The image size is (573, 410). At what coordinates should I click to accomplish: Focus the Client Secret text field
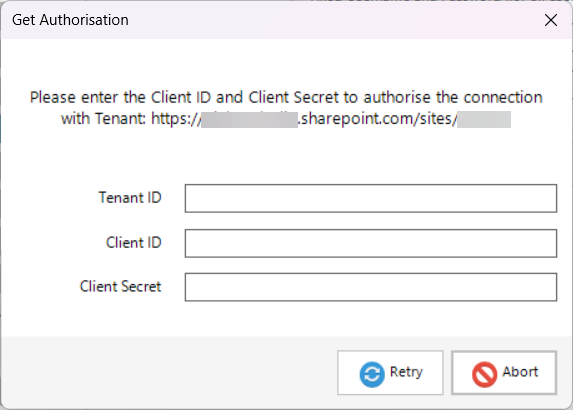[x=371, y=287]
